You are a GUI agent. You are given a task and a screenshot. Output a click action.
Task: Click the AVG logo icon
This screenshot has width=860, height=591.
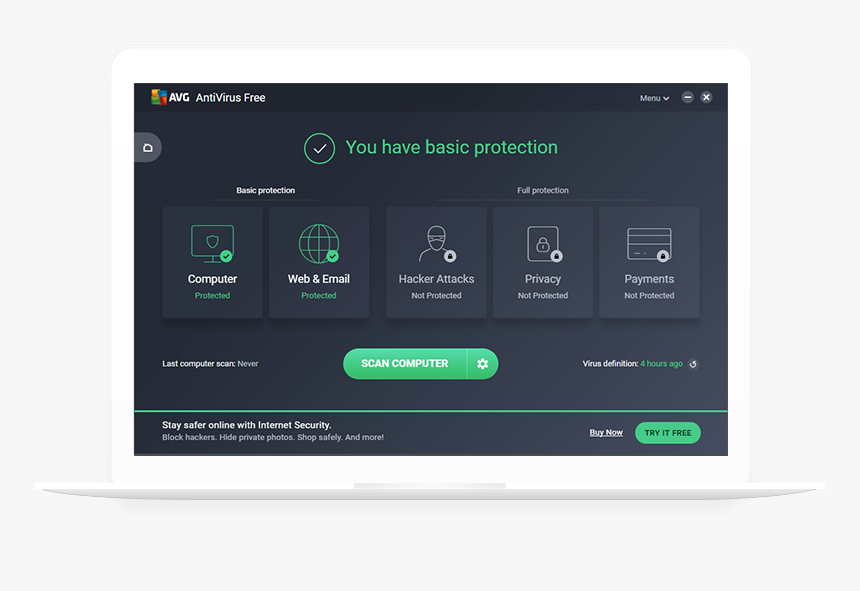(159, 97)
